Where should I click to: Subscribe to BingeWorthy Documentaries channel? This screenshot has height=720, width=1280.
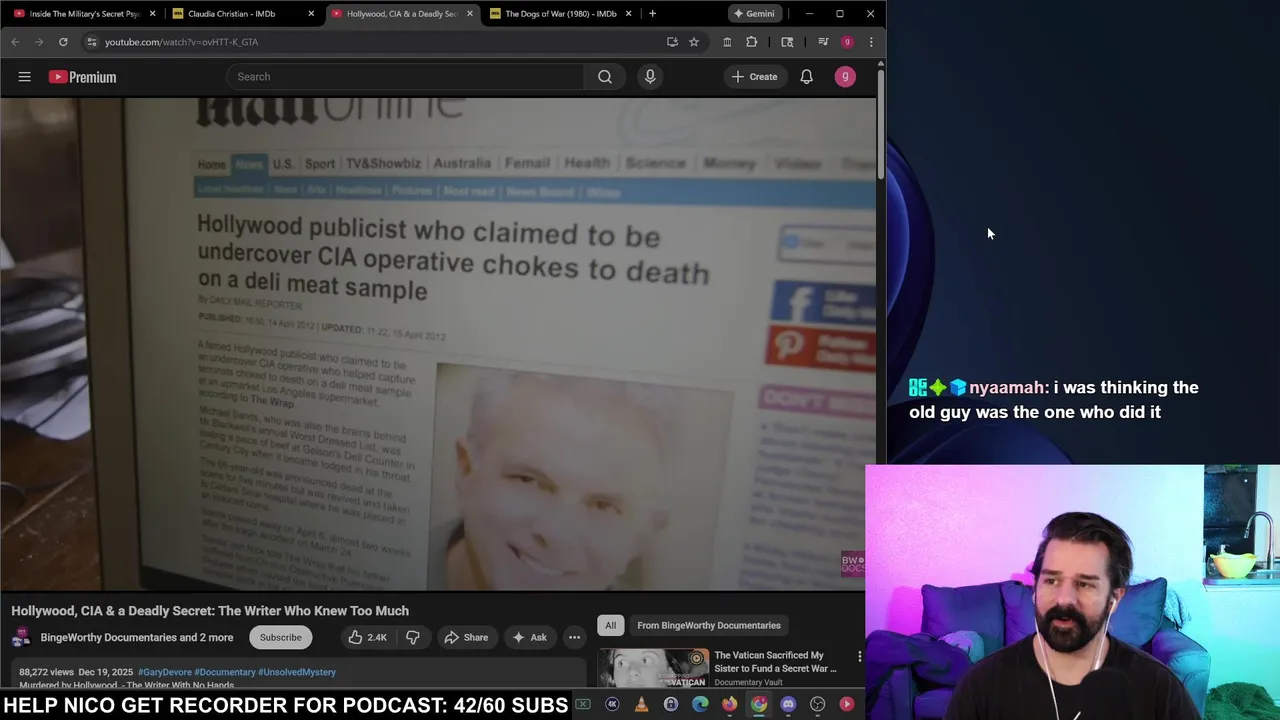pos(280,637)
